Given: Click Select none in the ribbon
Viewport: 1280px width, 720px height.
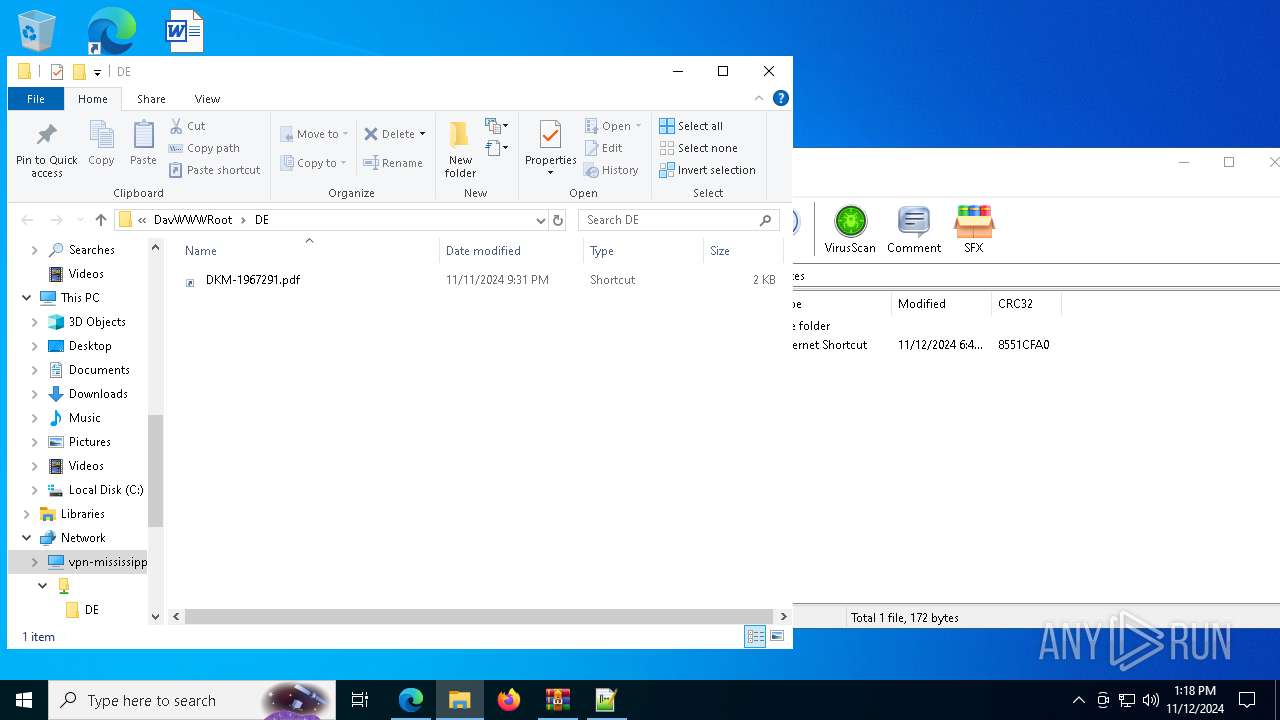Looking at the screenshot, I should point(698,148).
